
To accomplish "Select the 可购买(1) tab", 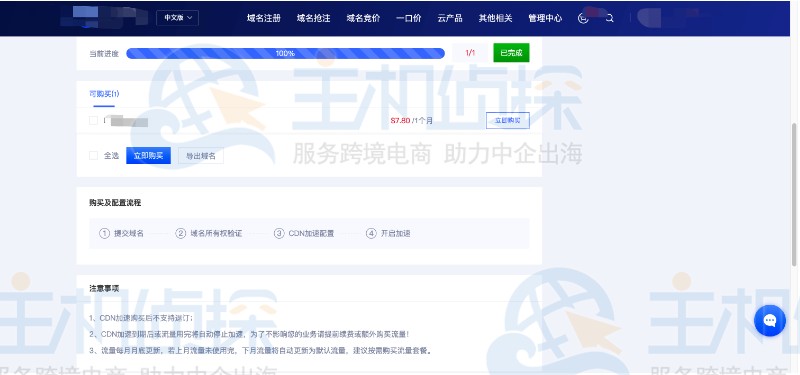I will 104,94.
